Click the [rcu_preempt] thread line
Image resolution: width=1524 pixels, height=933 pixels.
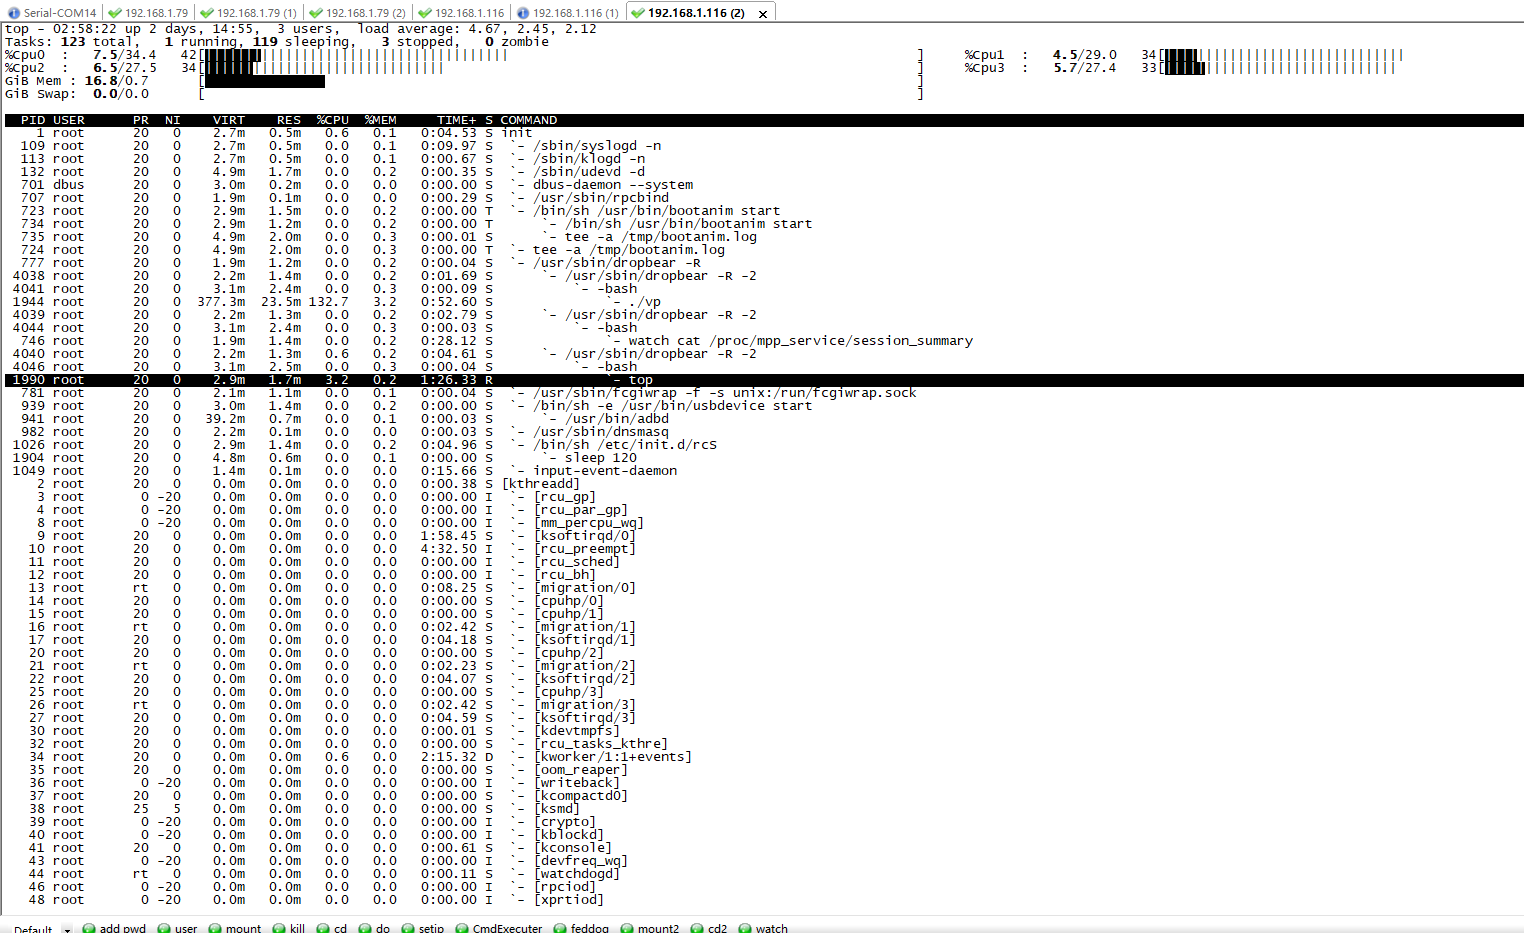pyautogui.click(x=764, y=549)
